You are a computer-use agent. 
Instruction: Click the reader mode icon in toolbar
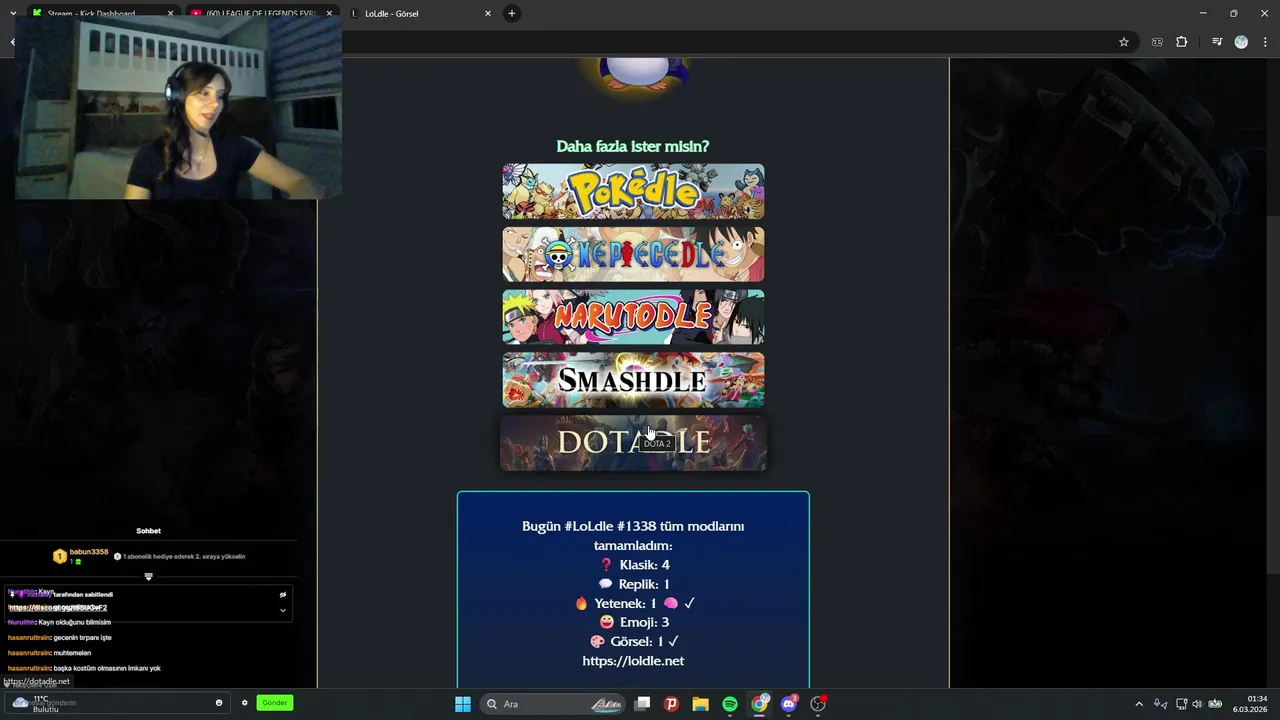(x=1157, y=42)
